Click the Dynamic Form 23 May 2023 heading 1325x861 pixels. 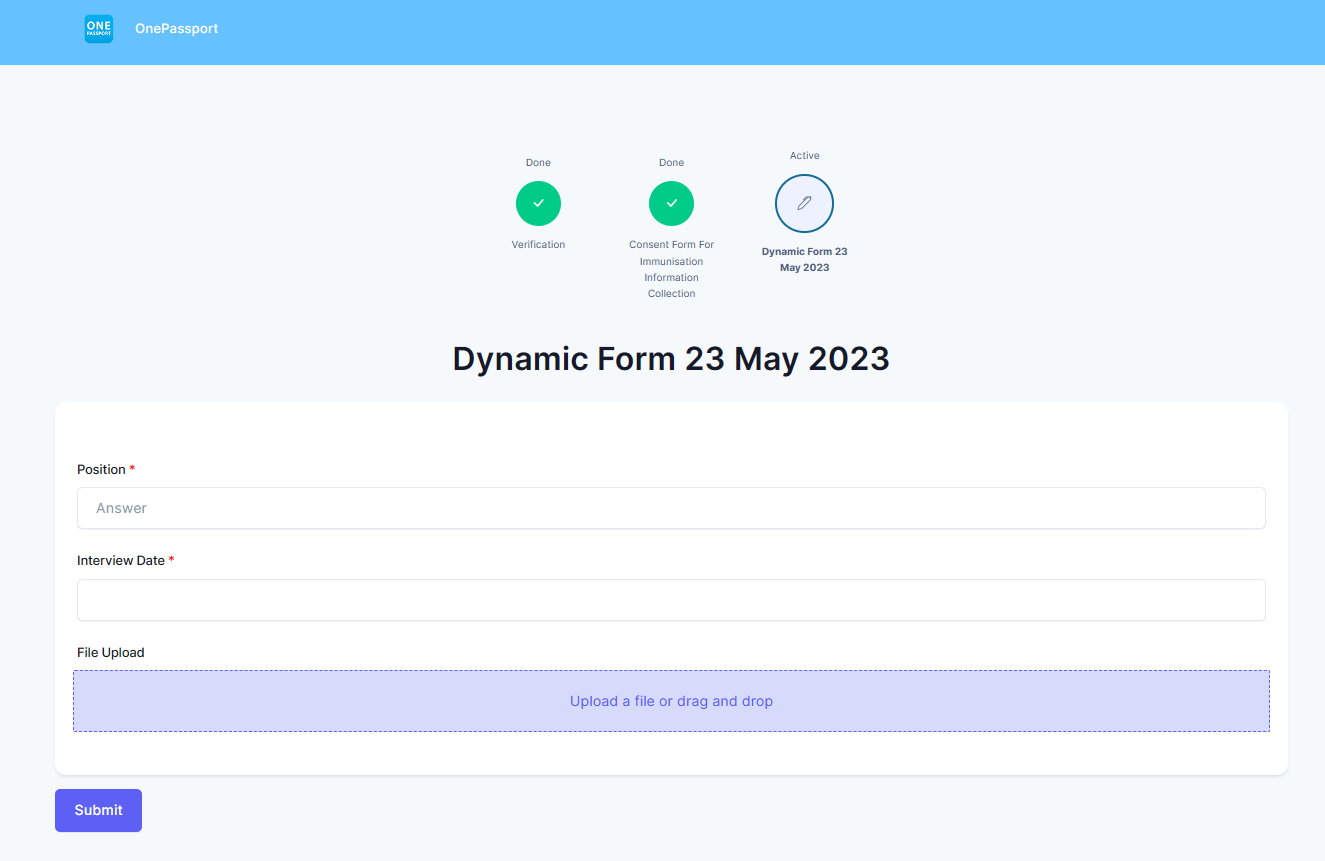point(671,358)
